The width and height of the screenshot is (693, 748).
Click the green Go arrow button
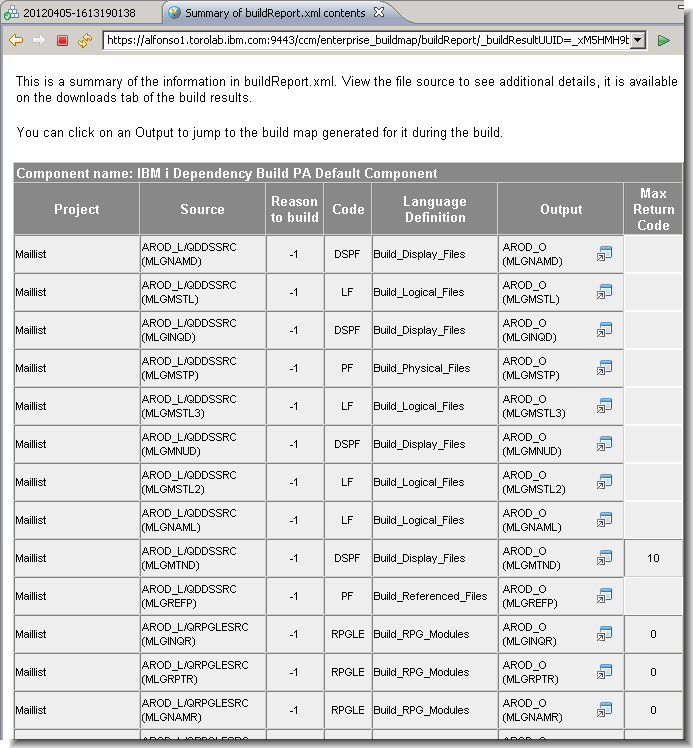(663, 40)
